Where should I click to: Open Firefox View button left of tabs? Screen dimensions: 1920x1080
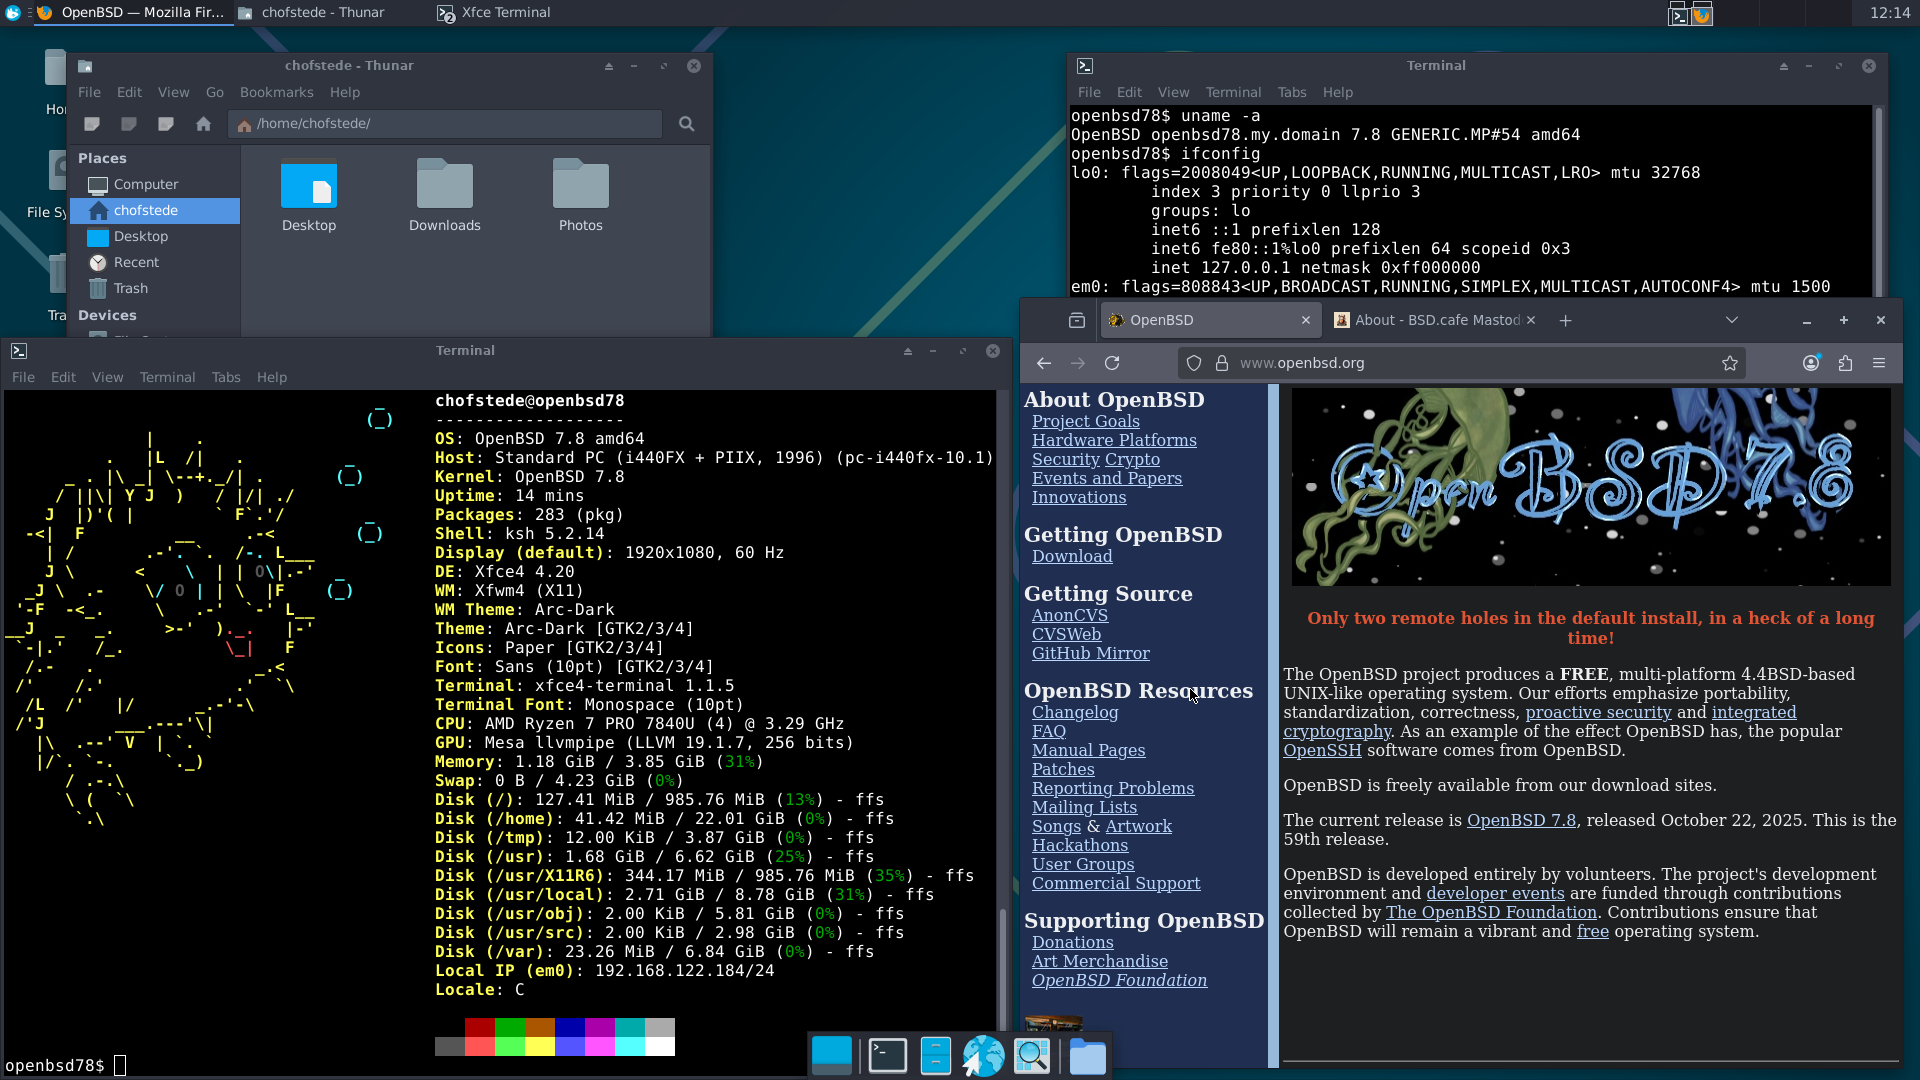point(1077,320)
